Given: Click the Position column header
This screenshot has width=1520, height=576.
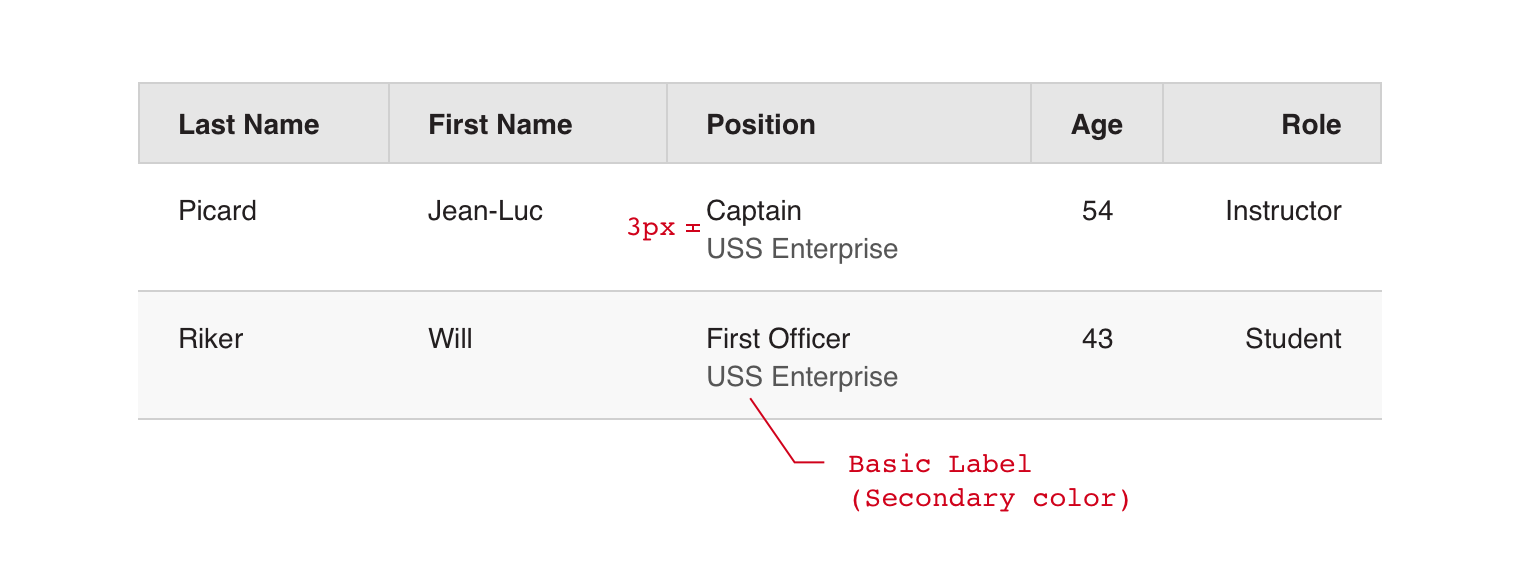Looking at the screenshot, I should pos(761,125).
